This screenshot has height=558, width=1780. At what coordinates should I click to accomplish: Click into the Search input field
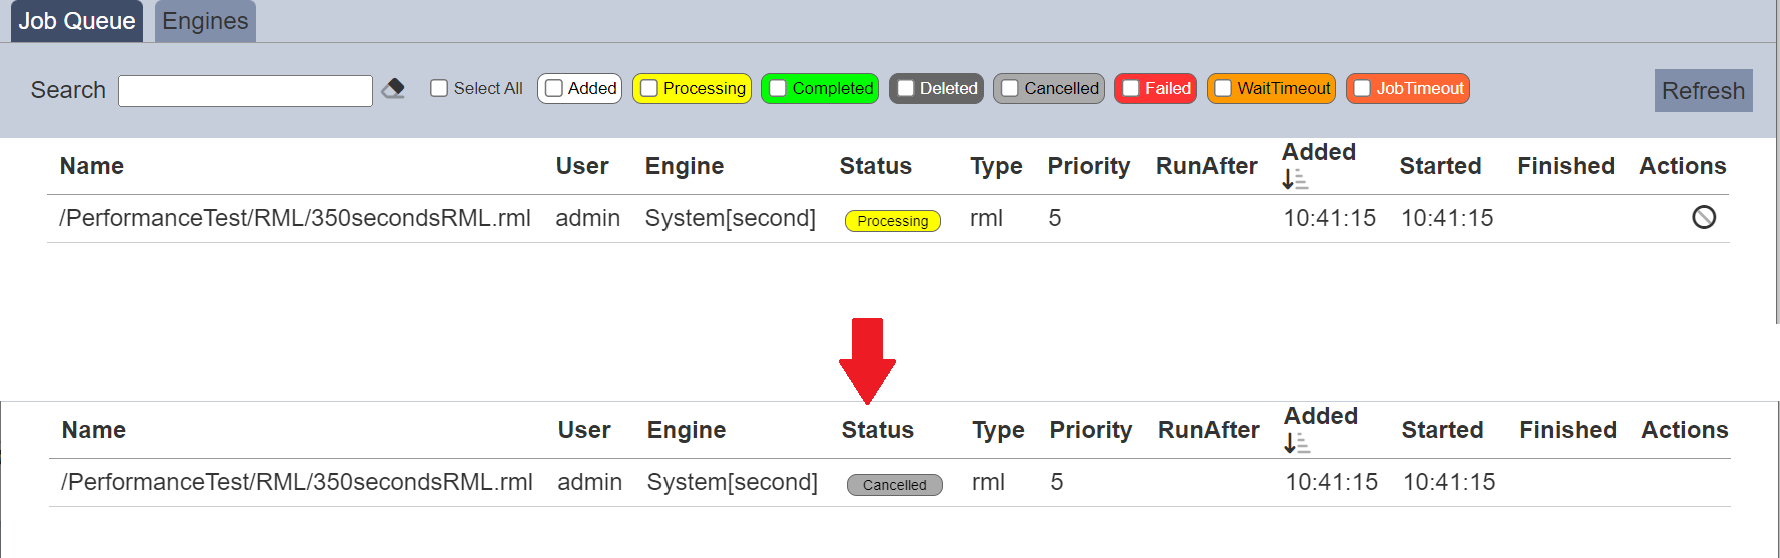coord(245,90)
